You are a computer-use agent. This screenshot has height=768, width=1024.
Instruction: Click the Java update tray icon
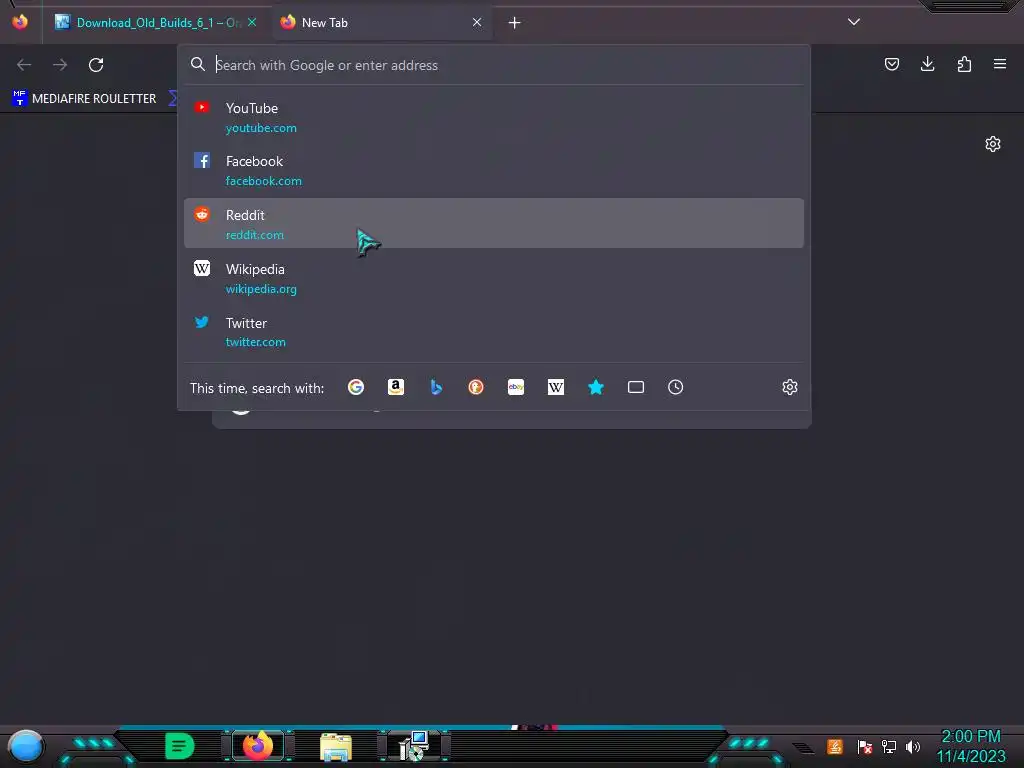tap(835, 746)
